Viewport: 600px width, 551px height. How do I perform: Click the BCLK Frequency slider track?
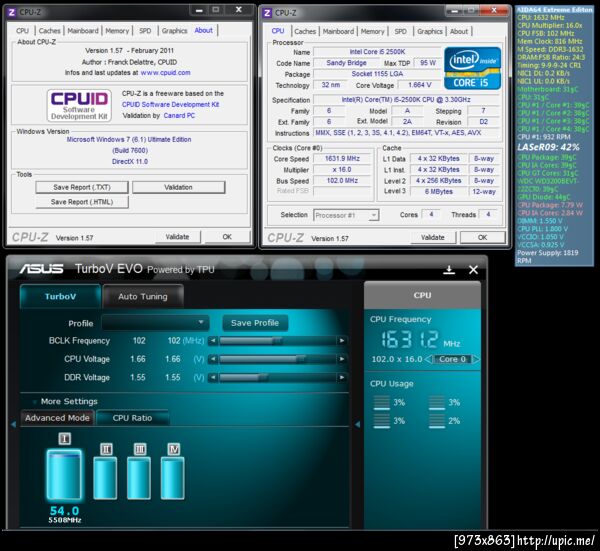(277, 341)
